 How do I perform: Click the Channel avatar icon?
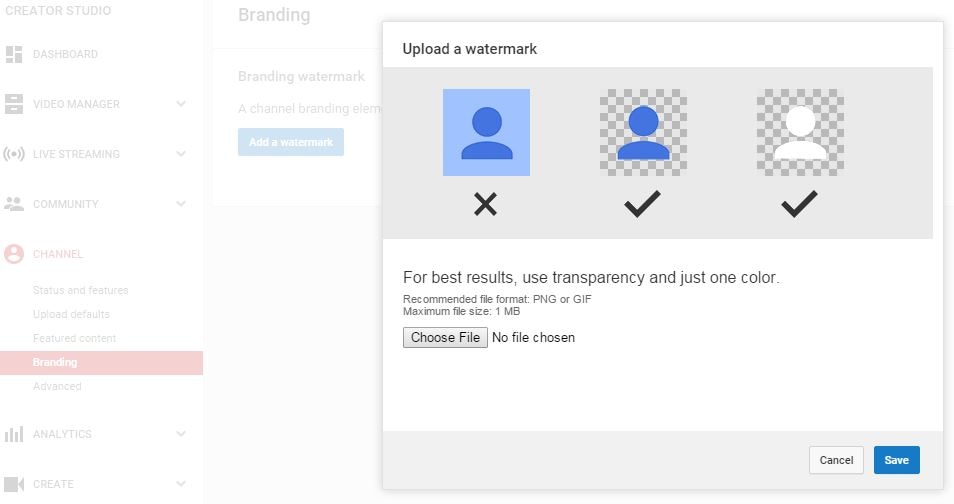click(x=14, y=254)
